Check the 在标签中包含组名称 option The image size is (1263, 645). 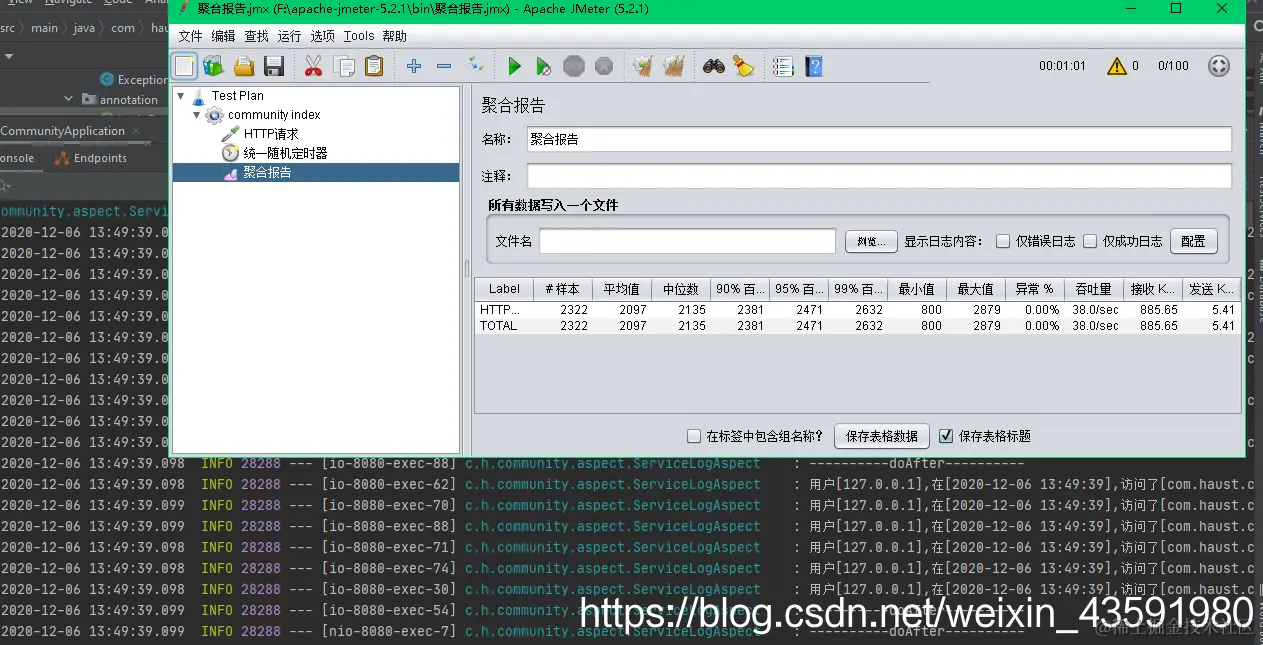tap(694, 435)
